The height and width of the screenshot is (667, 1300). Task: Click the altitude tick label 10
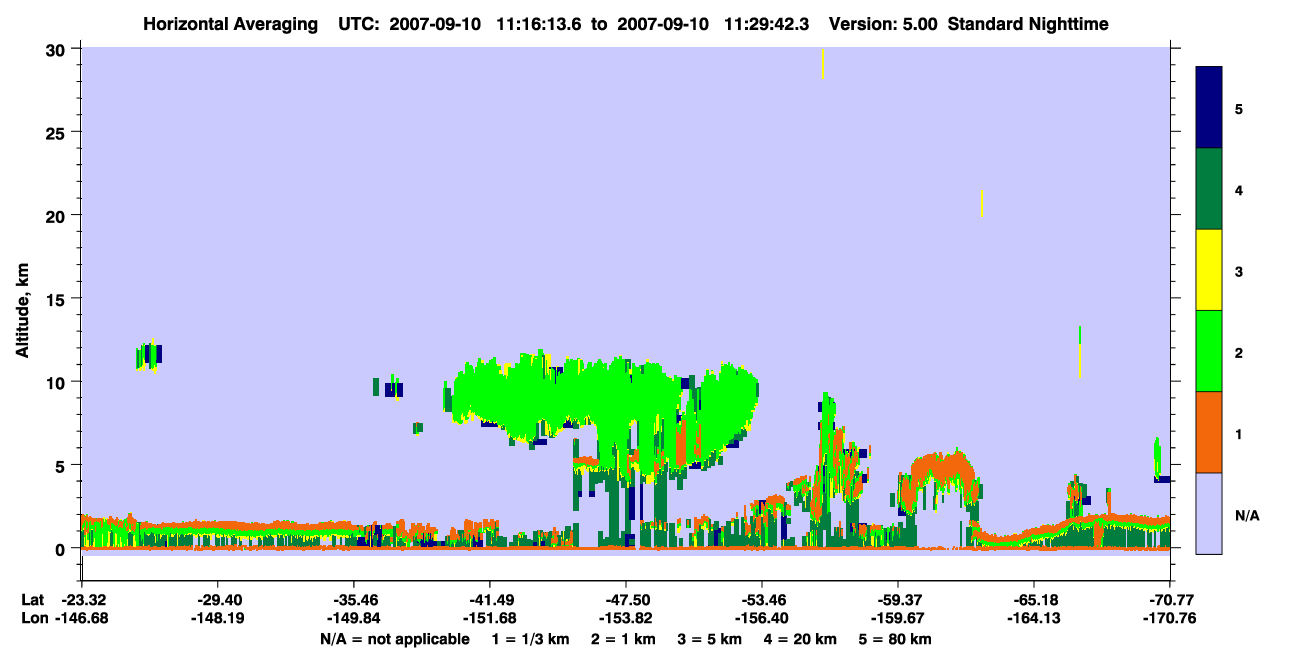pos(58,382)
